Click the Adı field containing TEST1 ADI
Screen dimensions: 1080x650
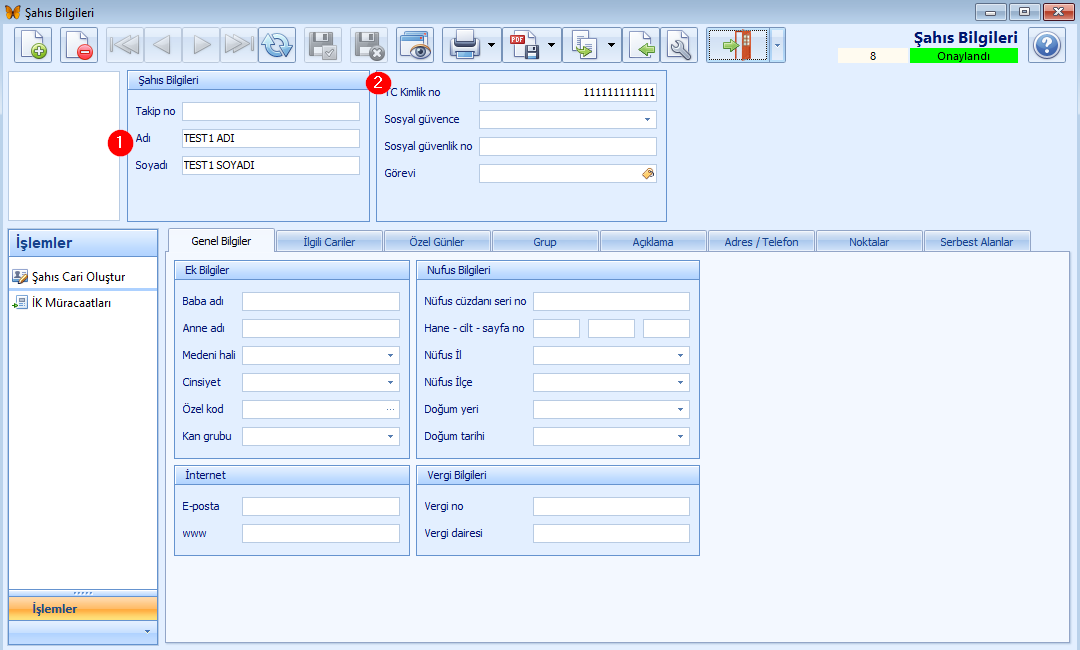click(x=271, y=138)
